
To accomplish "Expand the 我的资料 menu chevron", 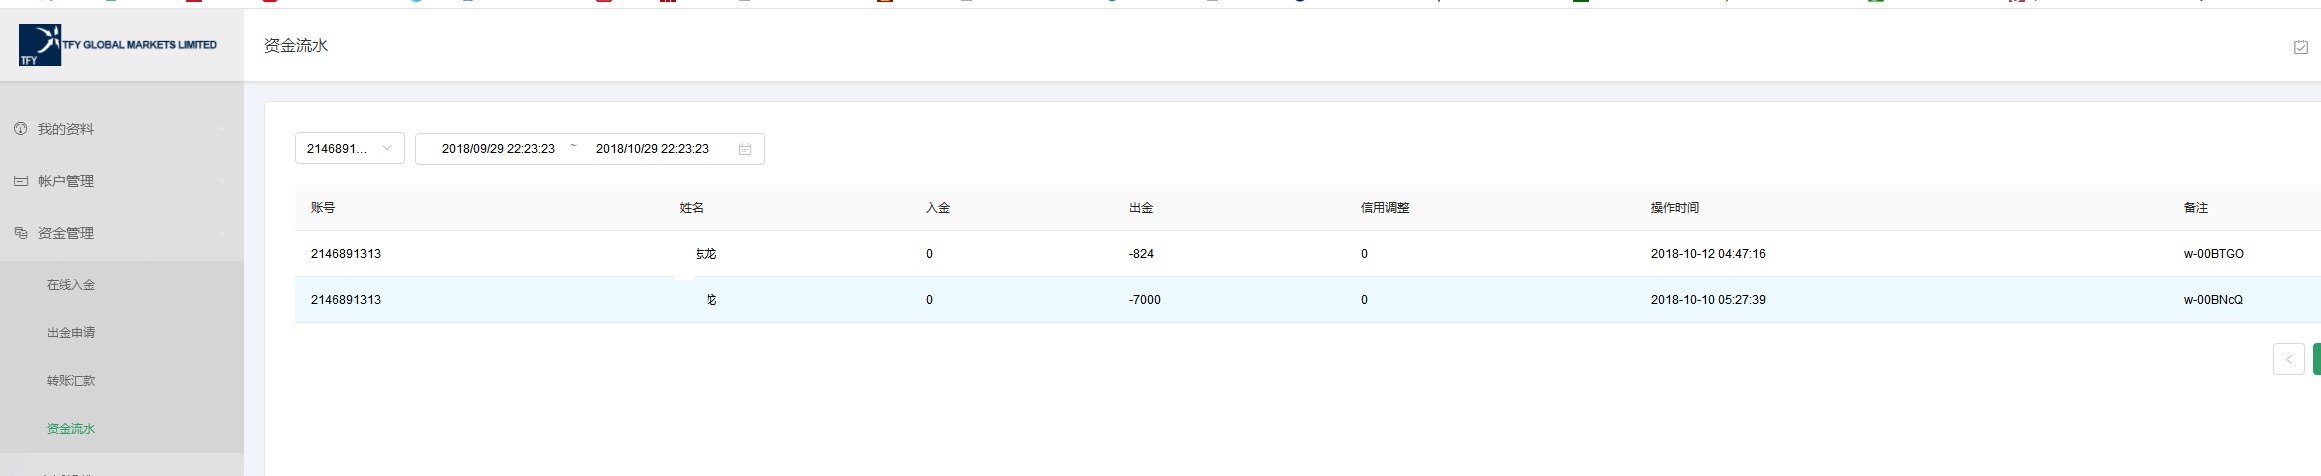I will tap(222, 129).
